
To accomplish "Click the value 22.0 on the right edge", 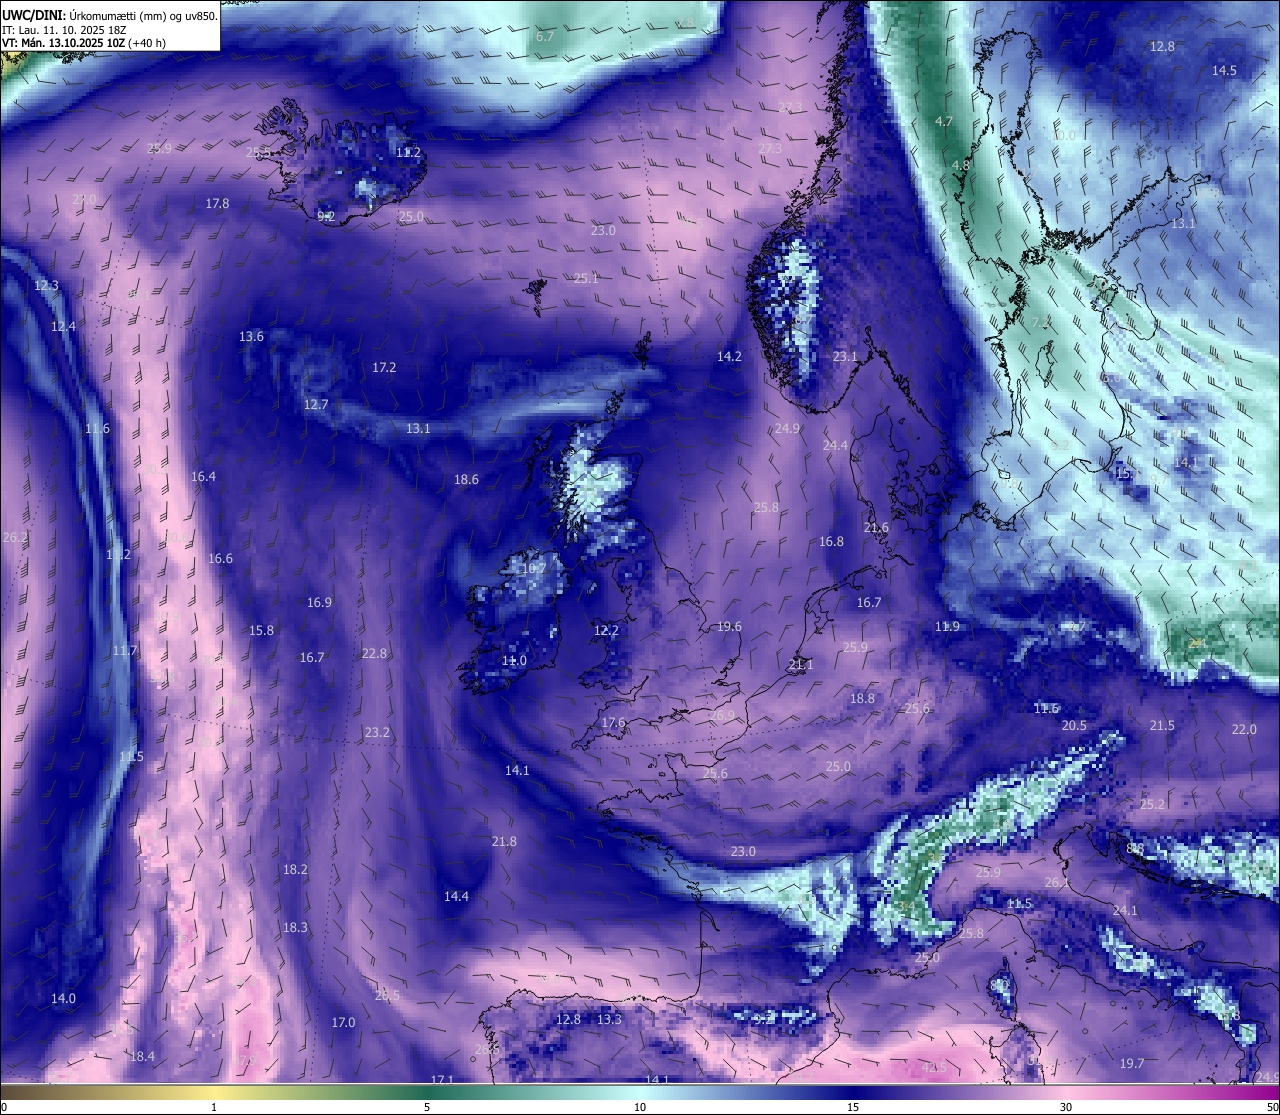I will click(x=1244, y=729).
